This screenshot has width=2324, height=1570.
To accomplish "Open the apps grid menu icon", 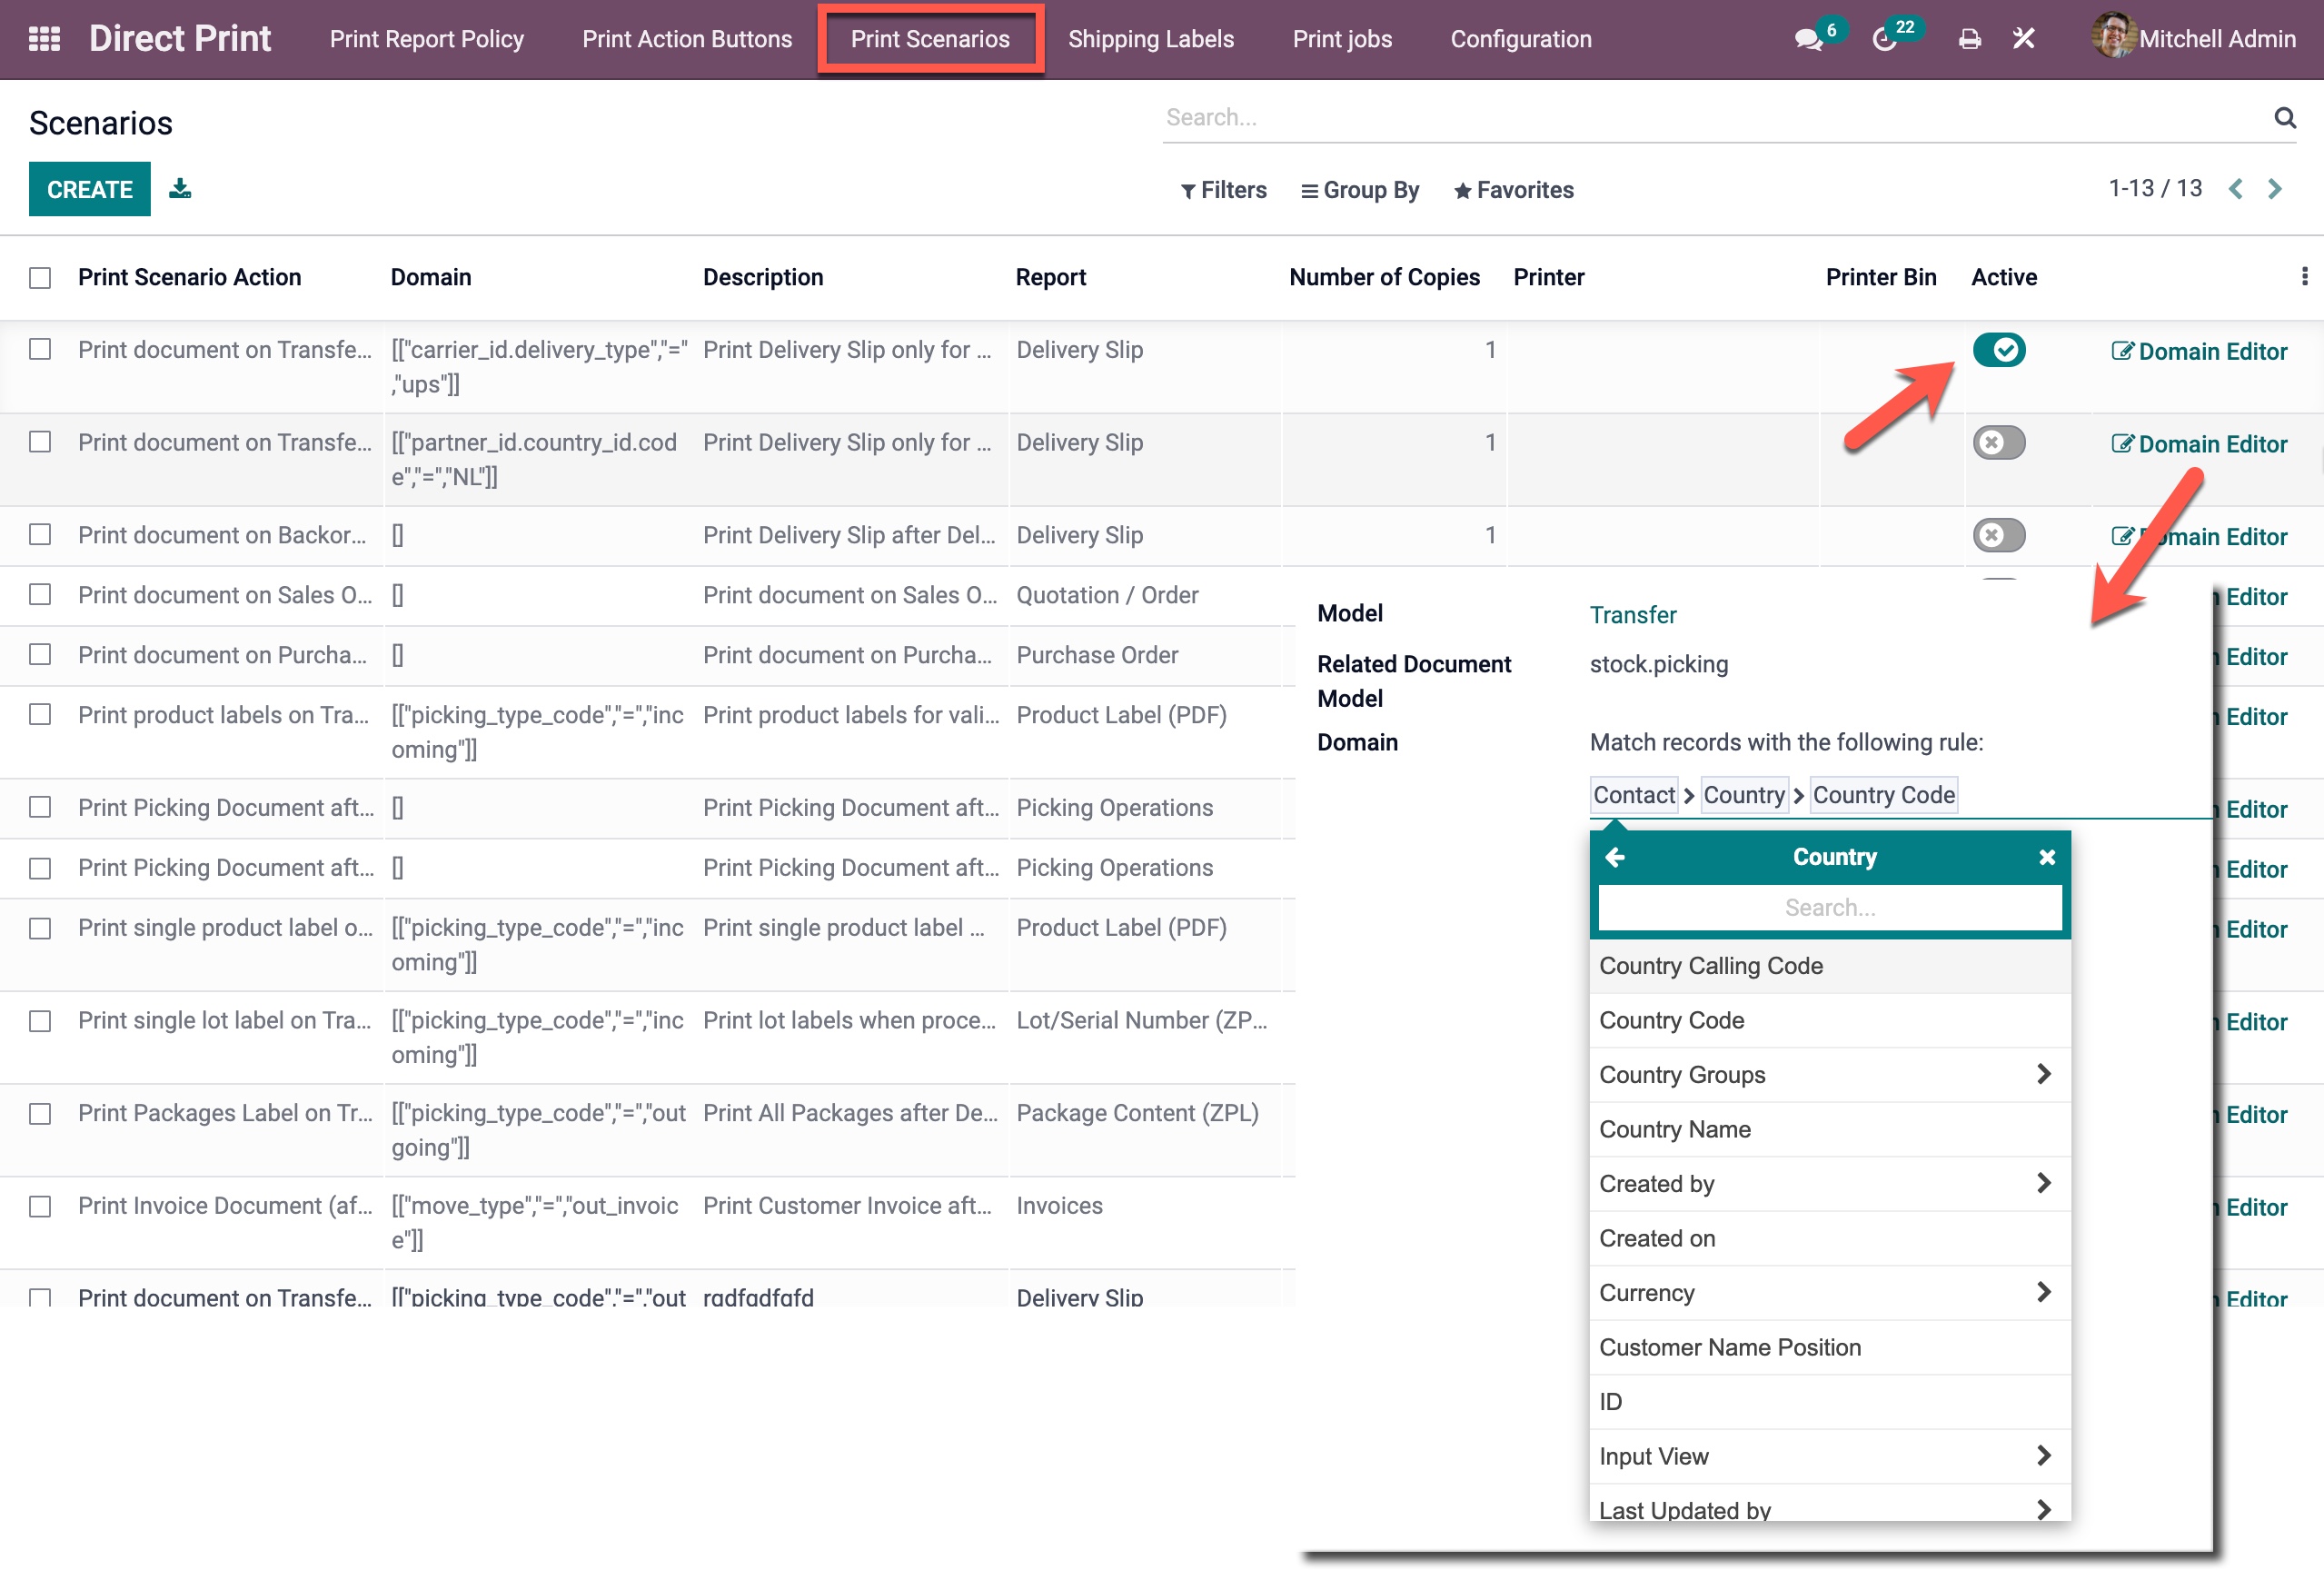I will 44,39.
